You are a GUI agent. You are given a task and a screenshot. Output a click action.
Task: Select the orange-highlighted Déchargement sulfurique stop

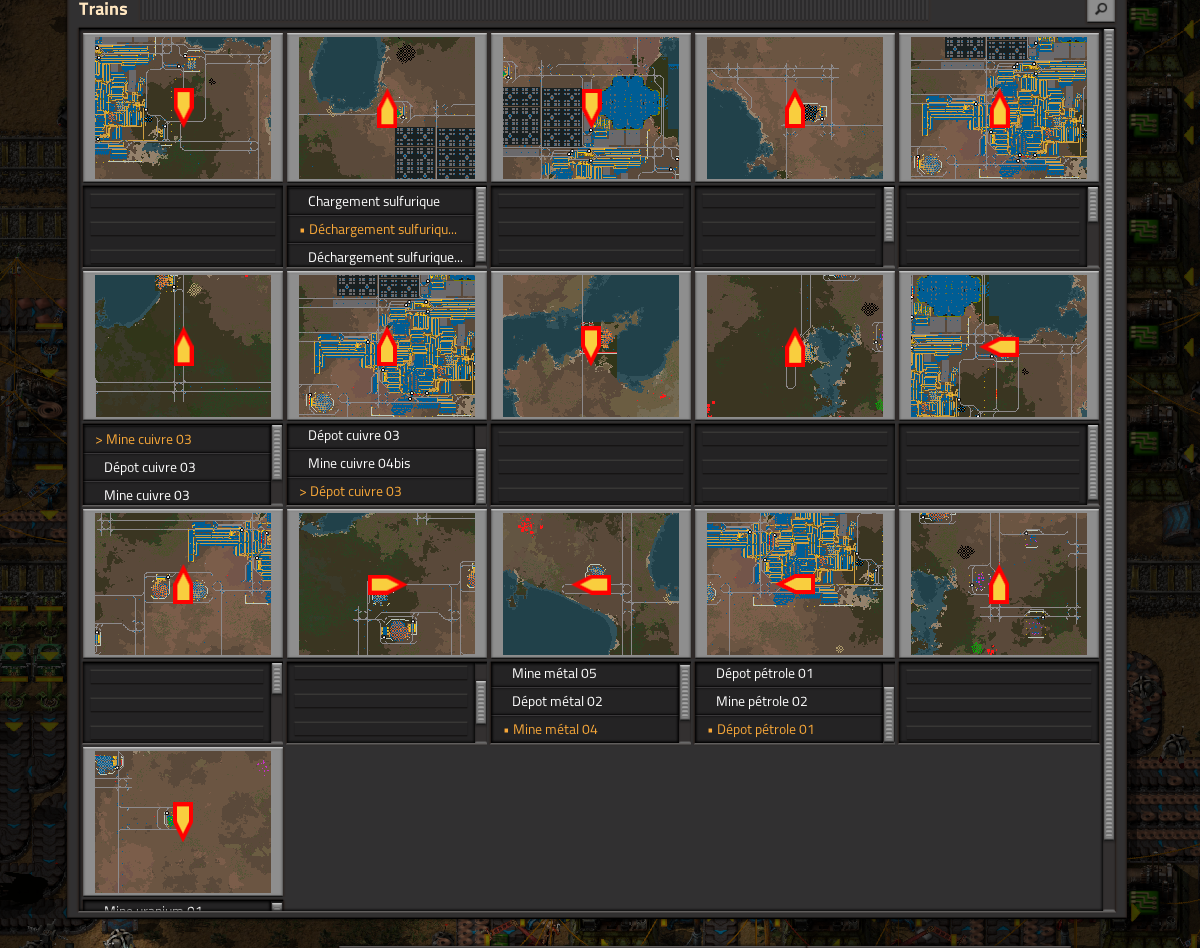[381, 229]
